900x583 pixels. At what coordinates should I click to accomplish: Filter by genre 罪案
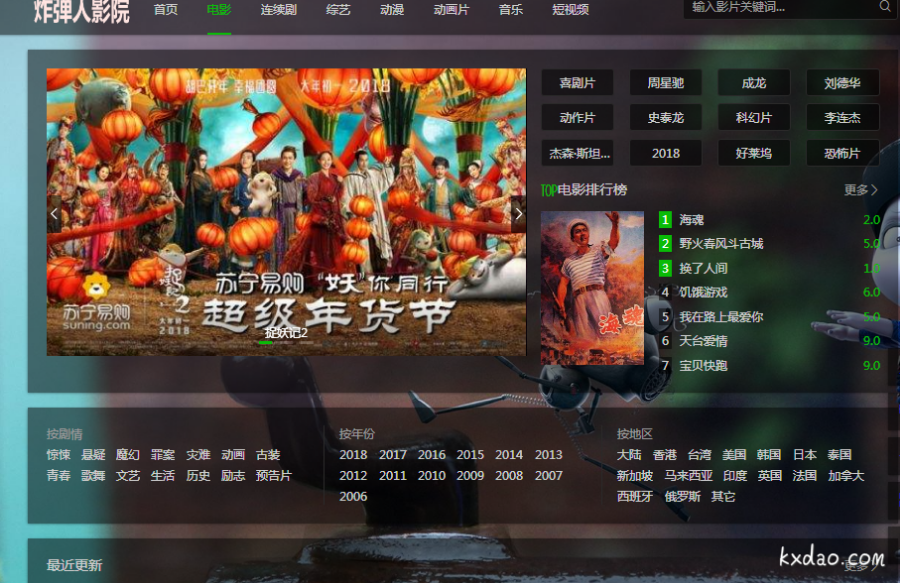tap(163, 454)
